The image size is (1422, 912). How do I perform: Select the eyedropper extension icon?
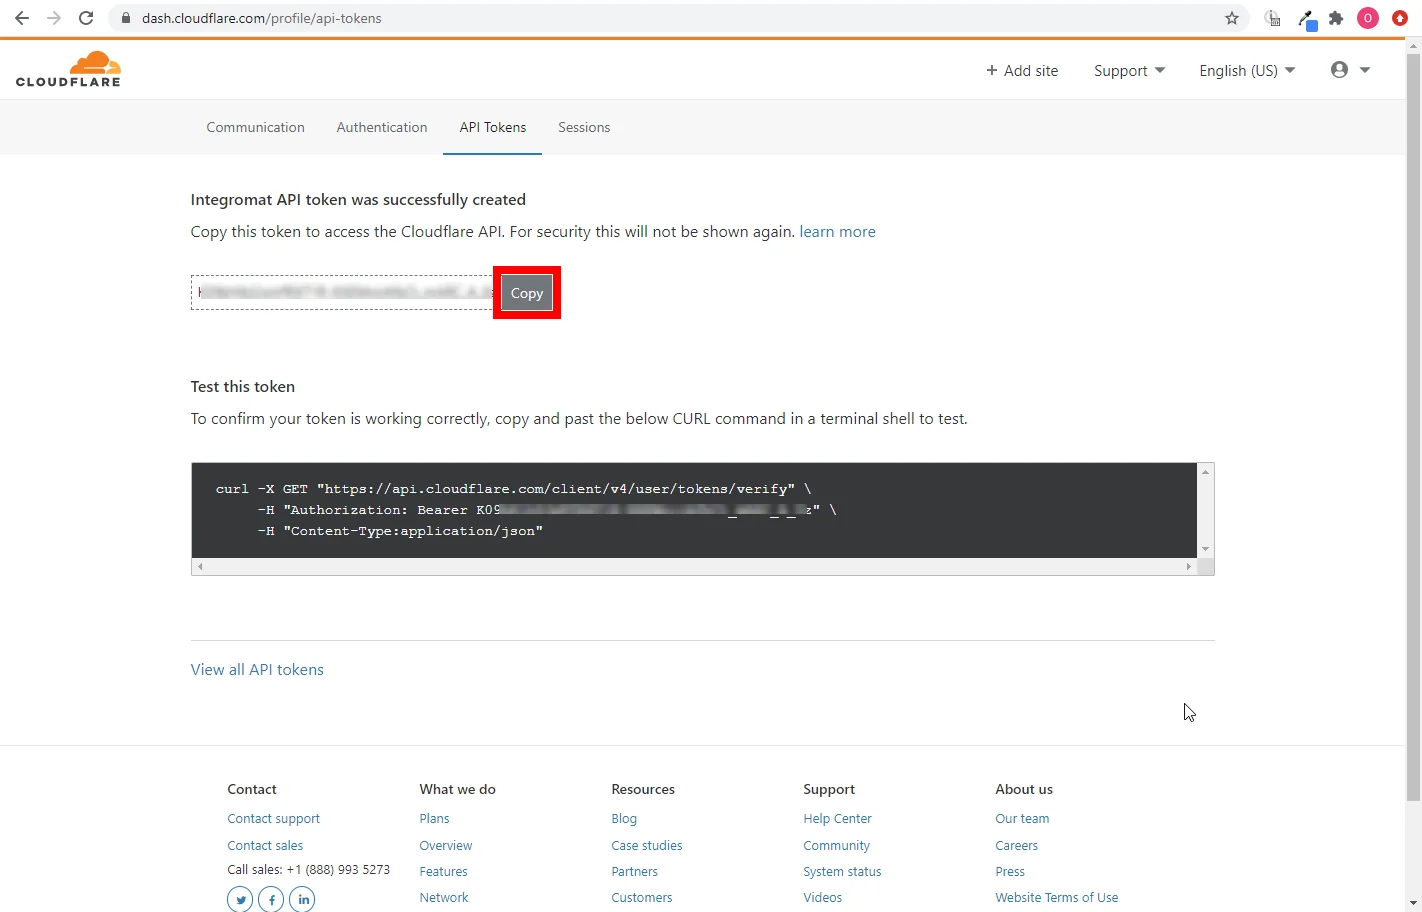1307,19
